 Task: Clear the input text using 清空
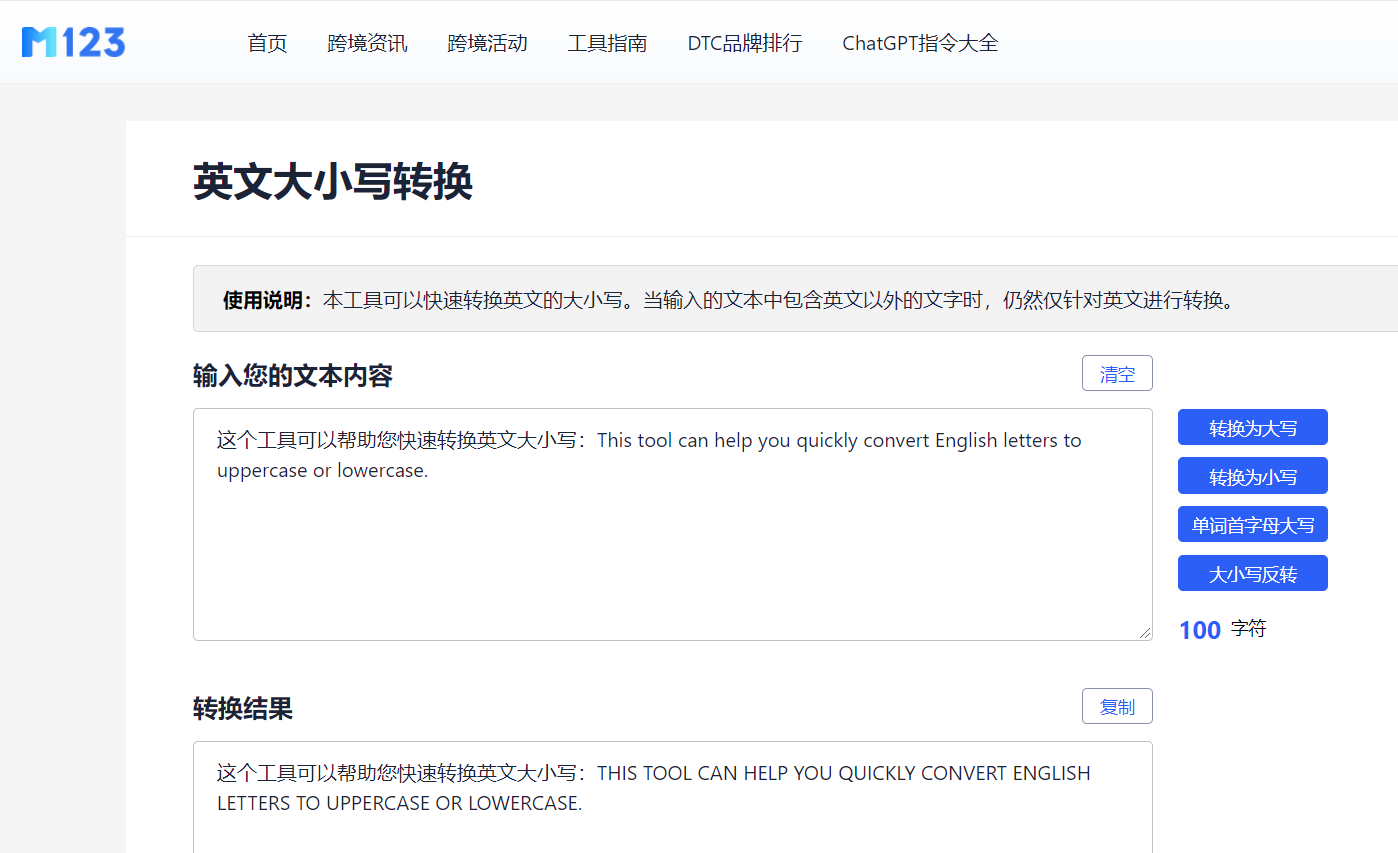(1117, 373)
